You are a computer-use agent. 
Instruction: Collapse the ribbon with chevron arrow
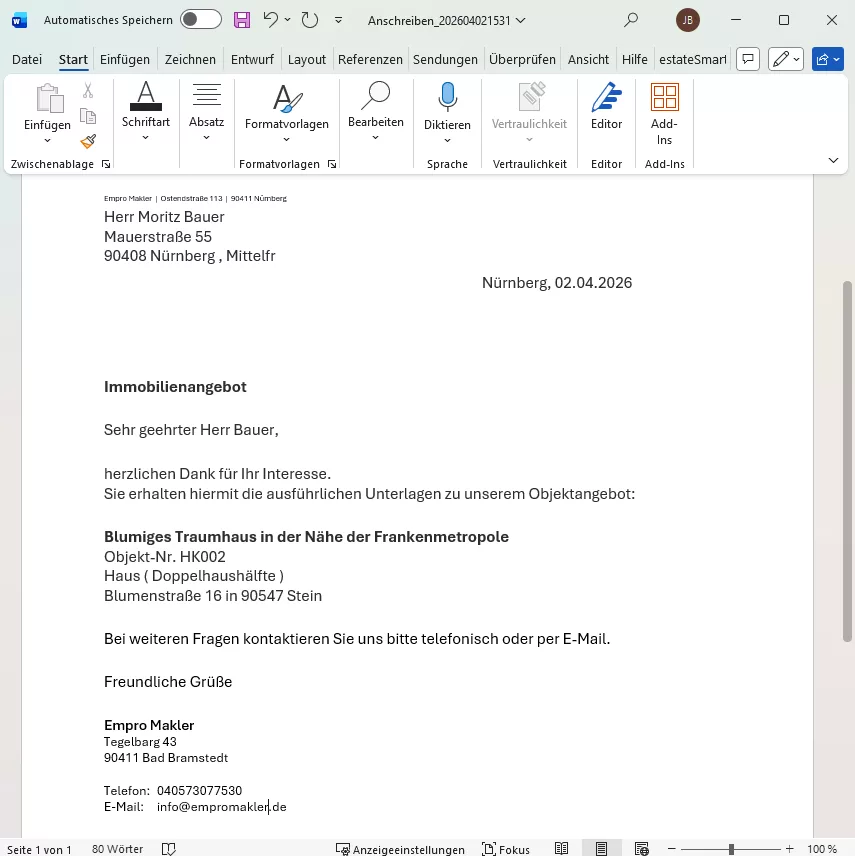pos(833,160)
